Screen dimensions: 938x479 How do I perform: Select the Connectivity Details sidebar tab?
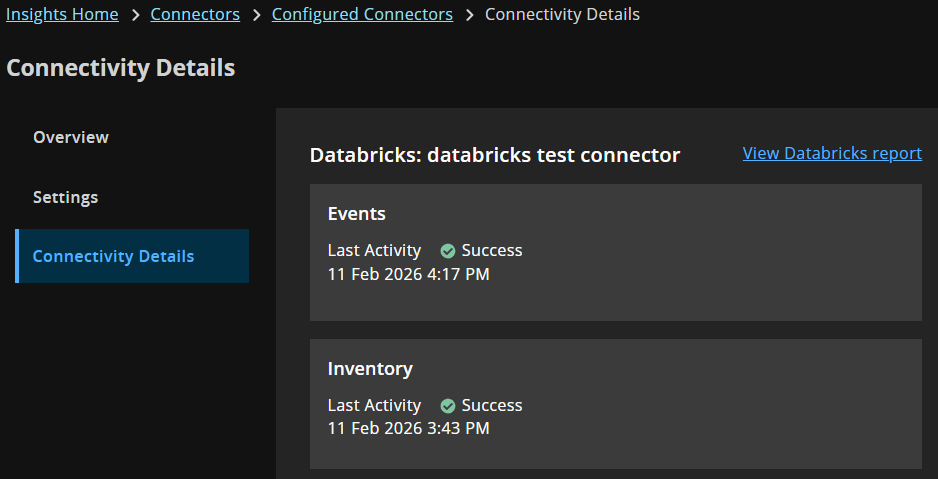coord(114,256)
